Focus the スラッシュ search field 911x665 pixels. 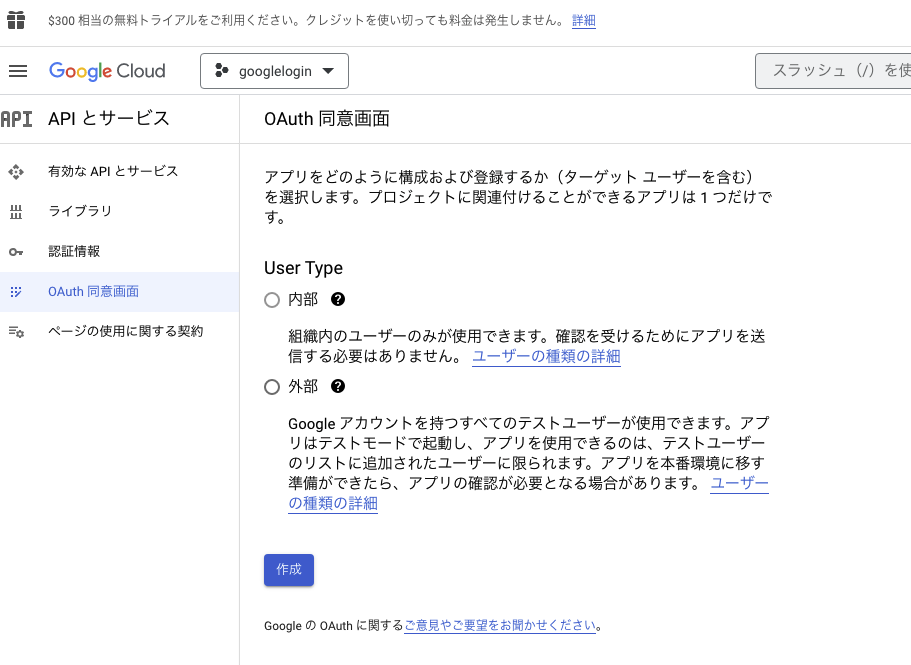point(833,71)
